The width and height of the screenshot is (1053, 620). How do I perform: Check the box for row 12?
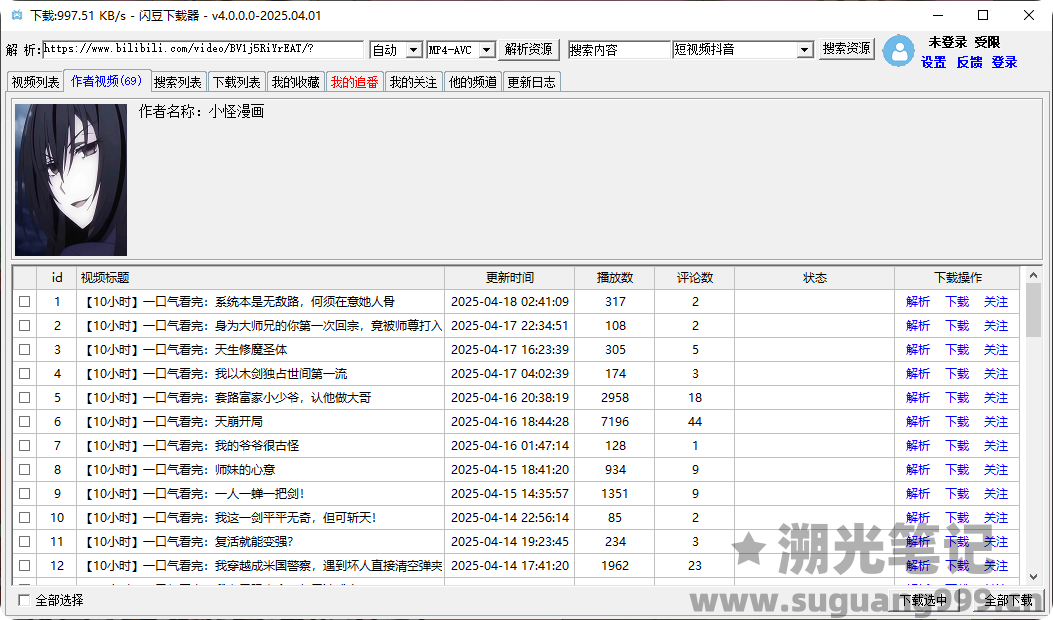click(25, 566)
